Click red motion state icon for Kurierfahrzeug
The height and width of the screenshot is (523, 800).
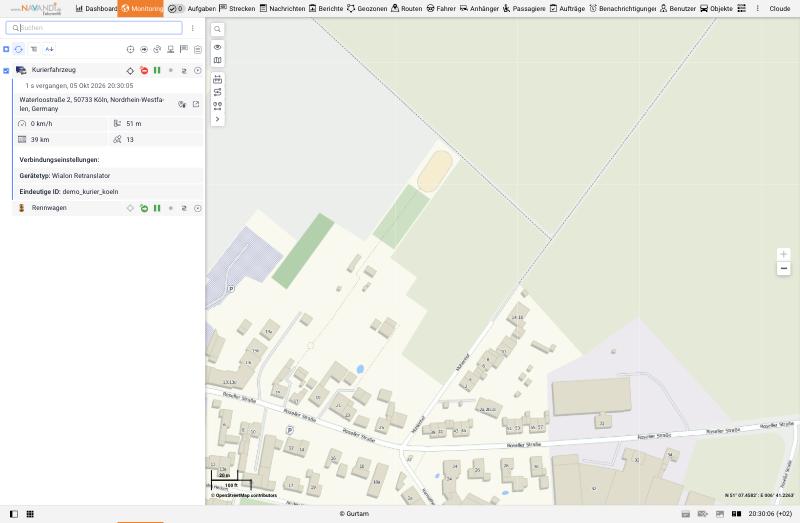(x=144, y=70)
